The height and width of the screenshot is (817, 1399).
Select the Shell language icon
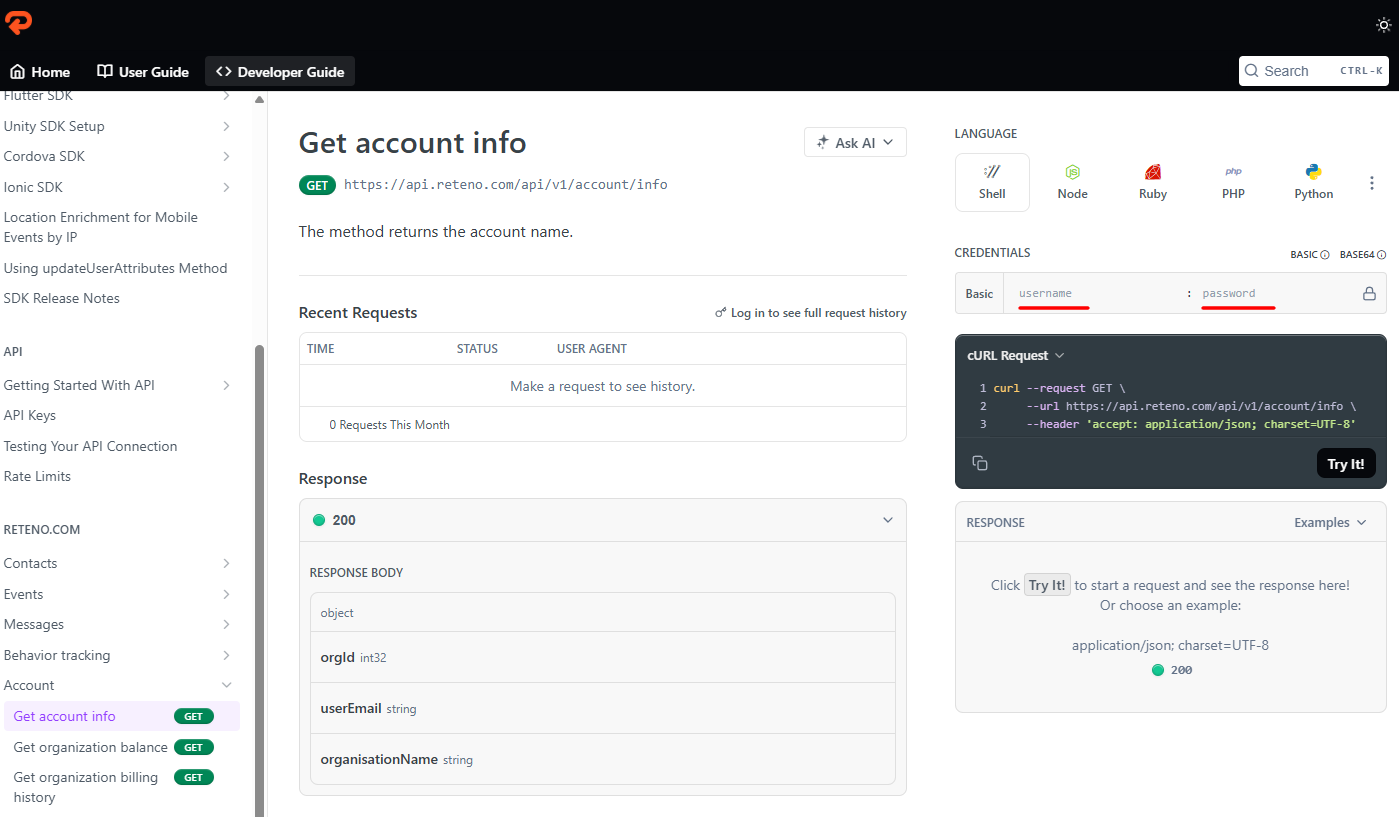point(992,182)
